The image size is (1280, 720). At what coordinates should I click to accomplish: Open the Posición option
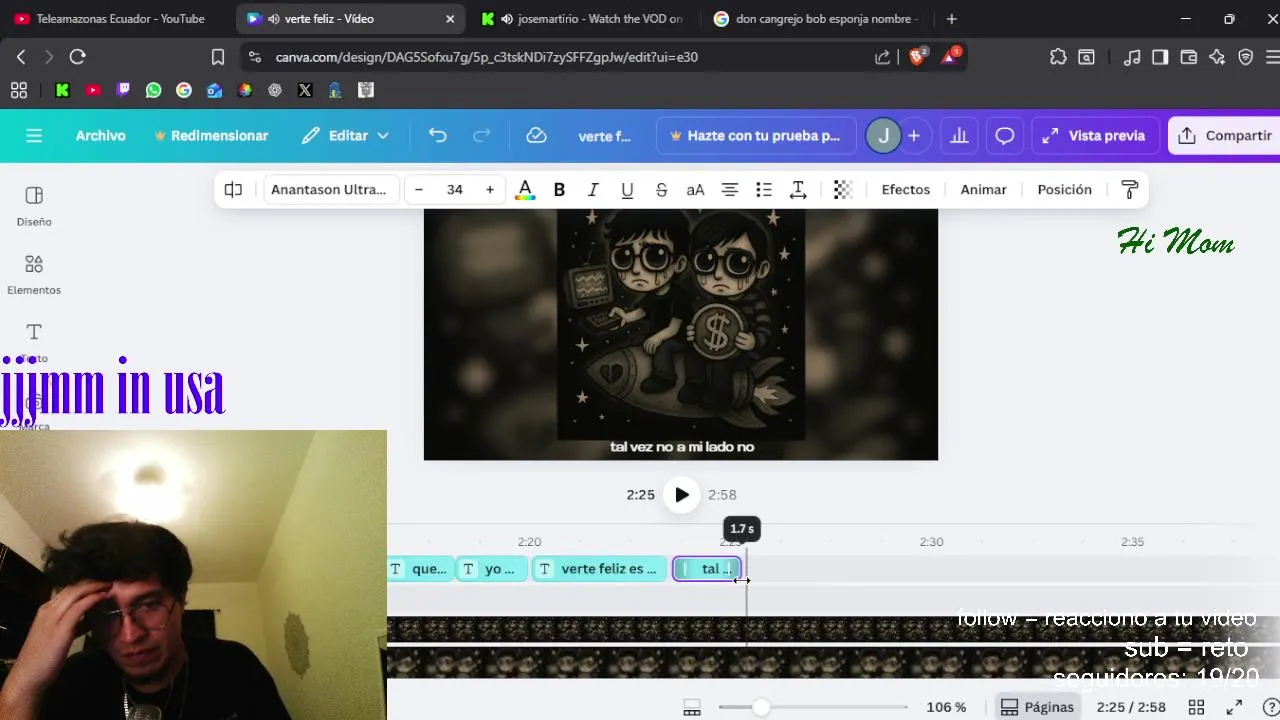tap(1065, 190)
